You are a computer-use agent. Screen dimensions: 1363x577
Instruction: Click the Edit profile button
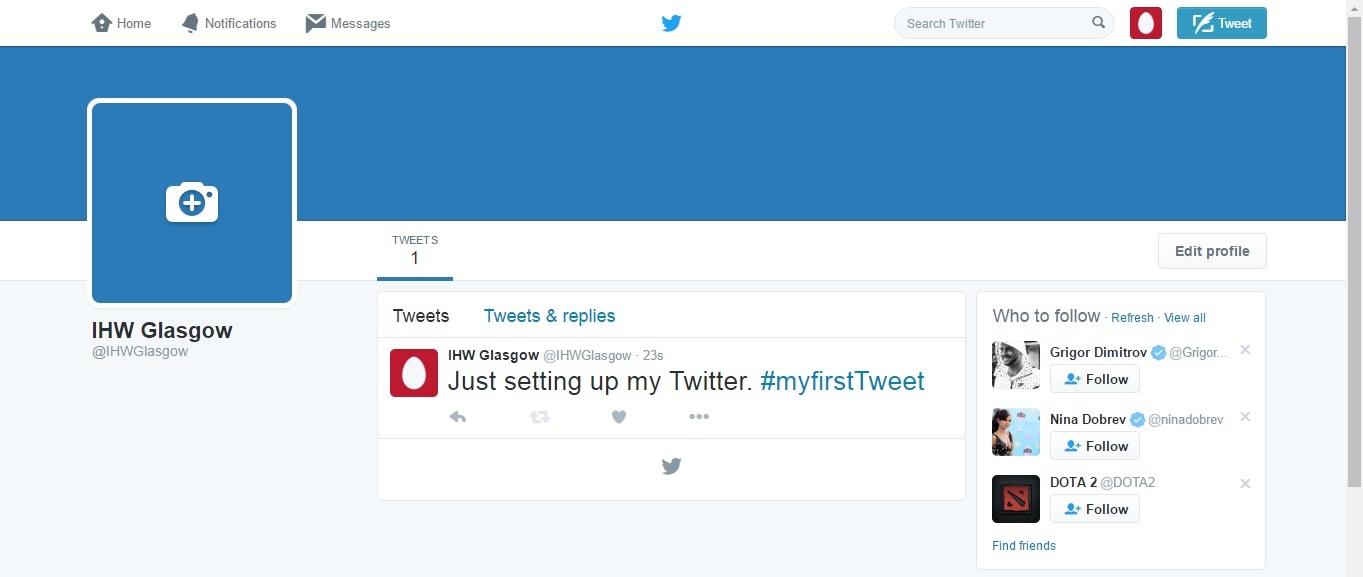pyautogui.click(x=1212, y=251)
